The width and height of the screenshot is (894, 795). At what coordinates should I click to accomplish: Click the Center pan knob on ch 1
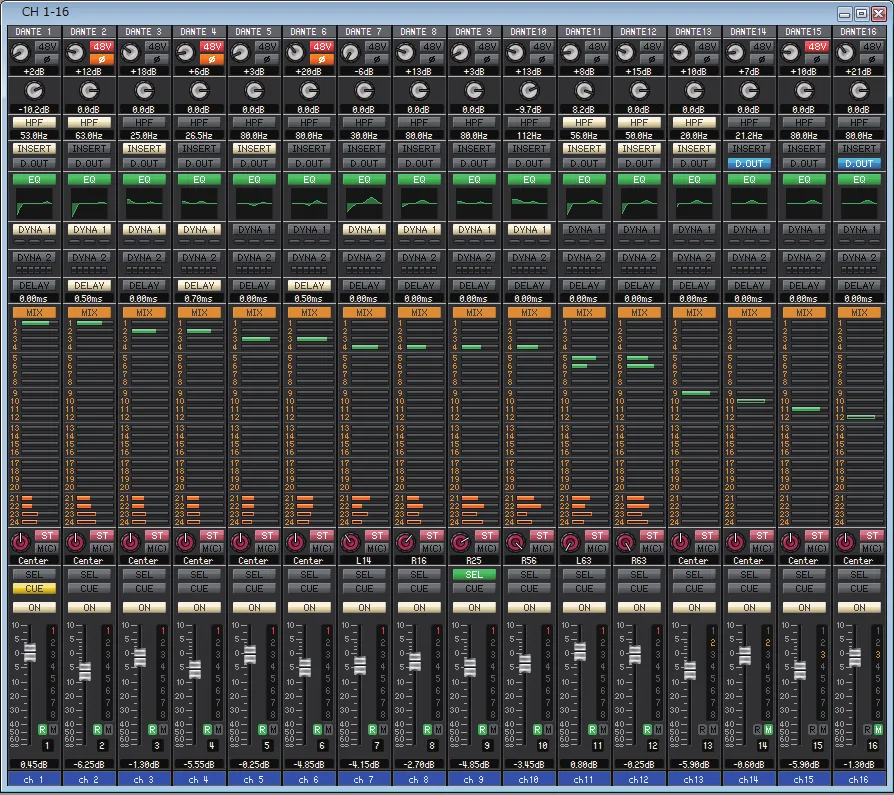point(21,541)
